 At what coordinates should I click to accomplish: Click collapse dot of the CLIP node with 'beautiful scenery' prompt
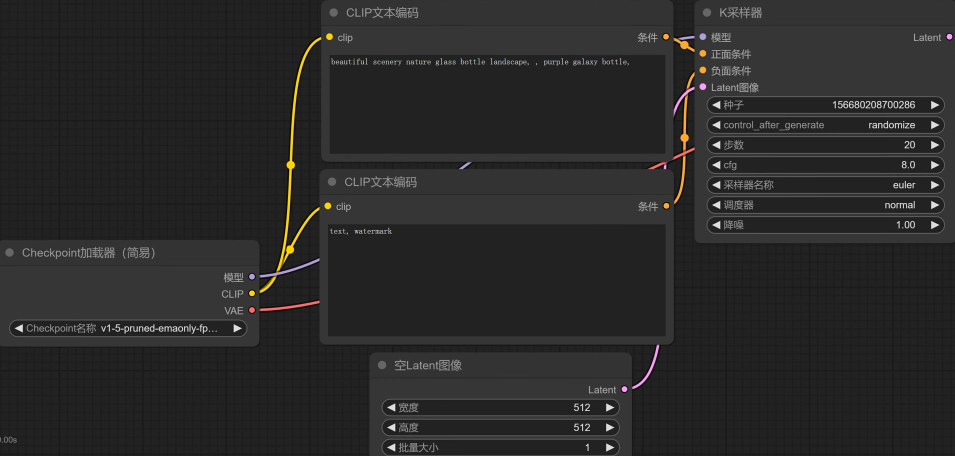333,12
